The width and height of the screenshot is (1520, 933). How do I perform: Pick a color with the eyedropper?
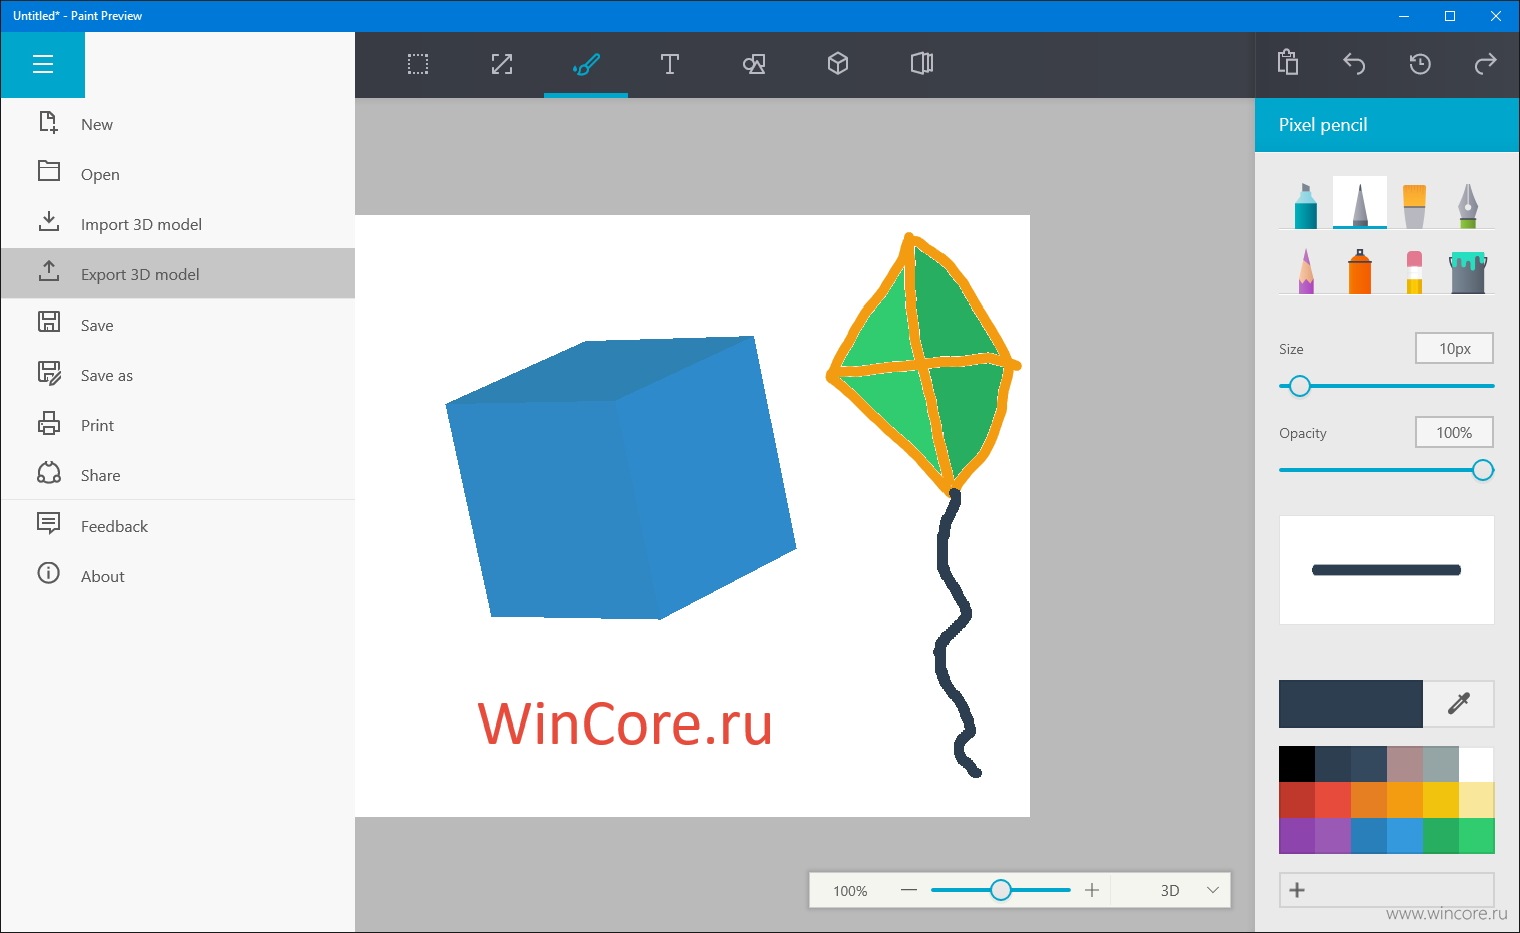(x=1459, y=704)
